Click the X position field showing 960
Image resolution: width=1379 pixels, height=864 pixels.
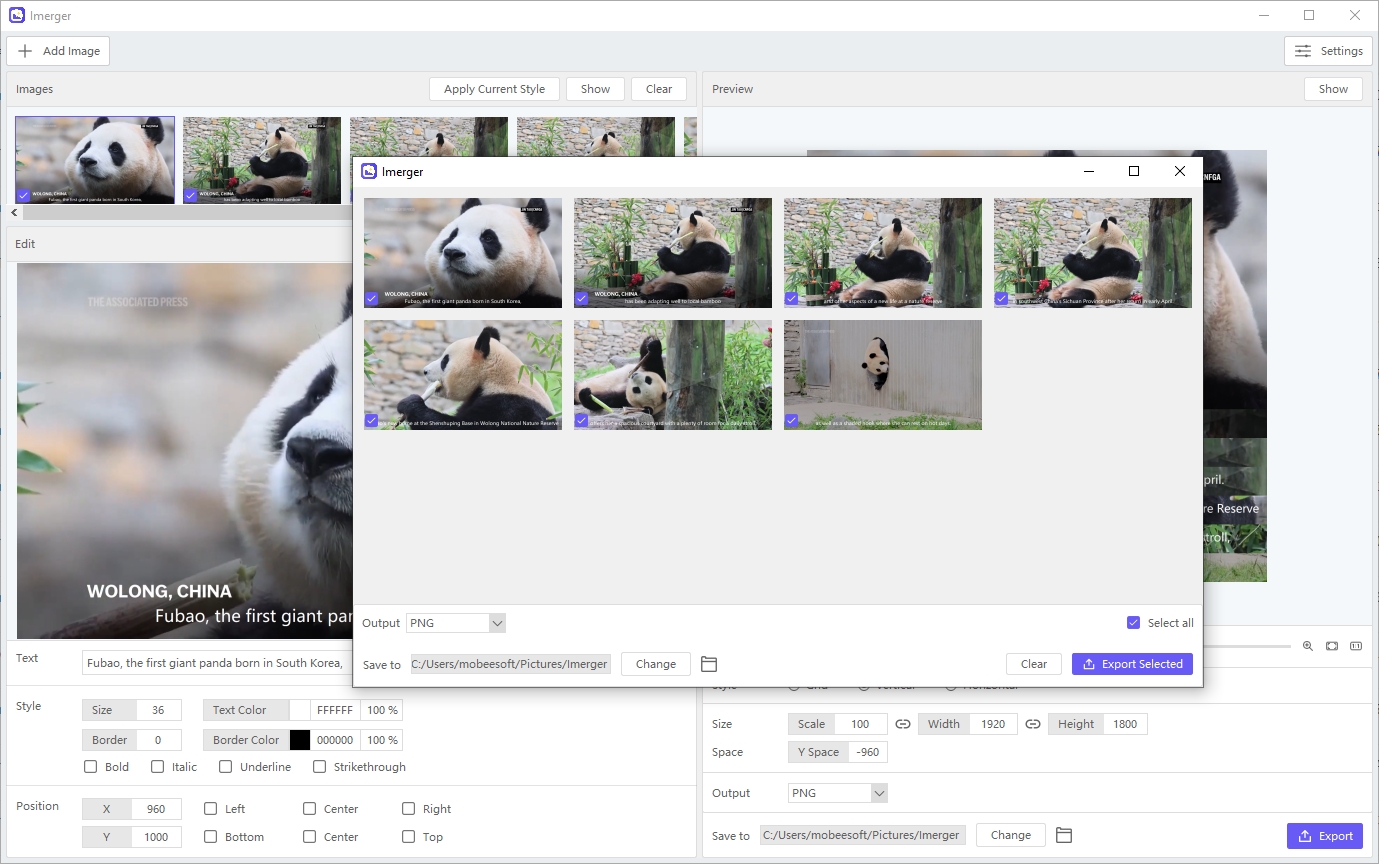(156, 809)
